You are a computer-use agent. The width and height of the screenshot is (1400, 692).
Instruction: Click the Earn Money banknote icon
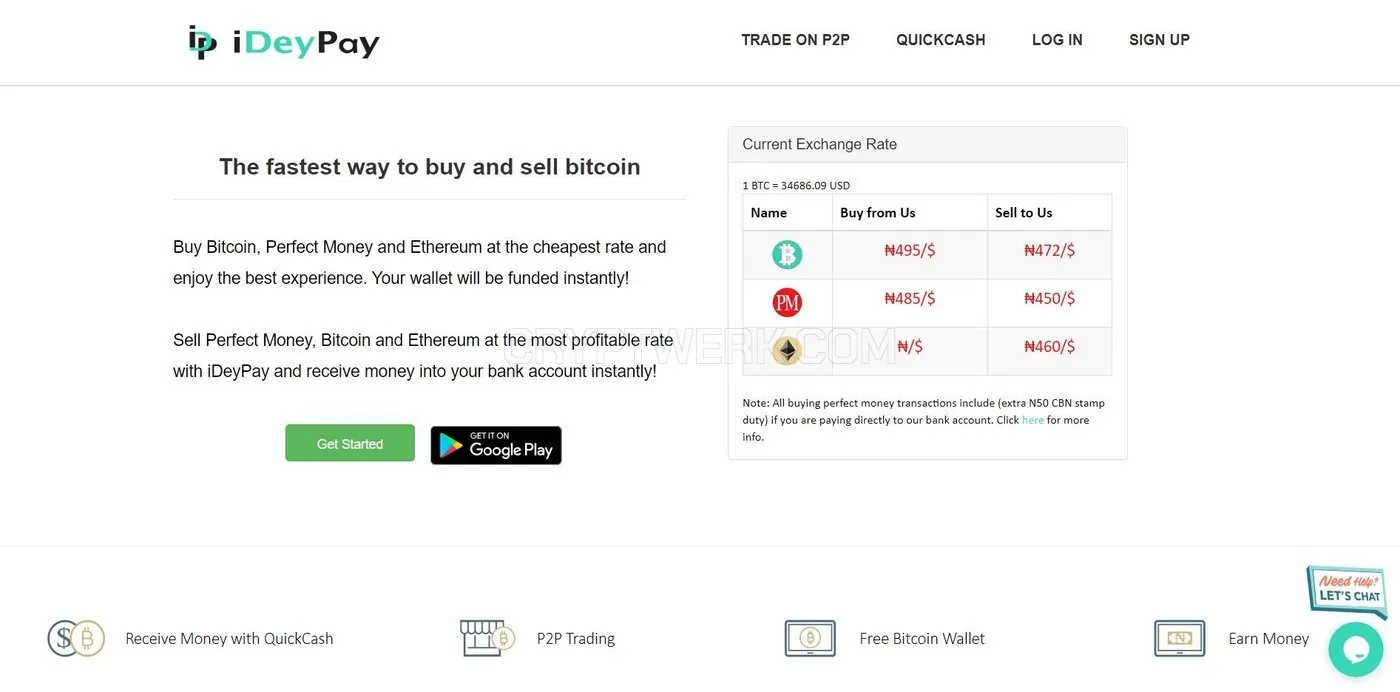1180,638
